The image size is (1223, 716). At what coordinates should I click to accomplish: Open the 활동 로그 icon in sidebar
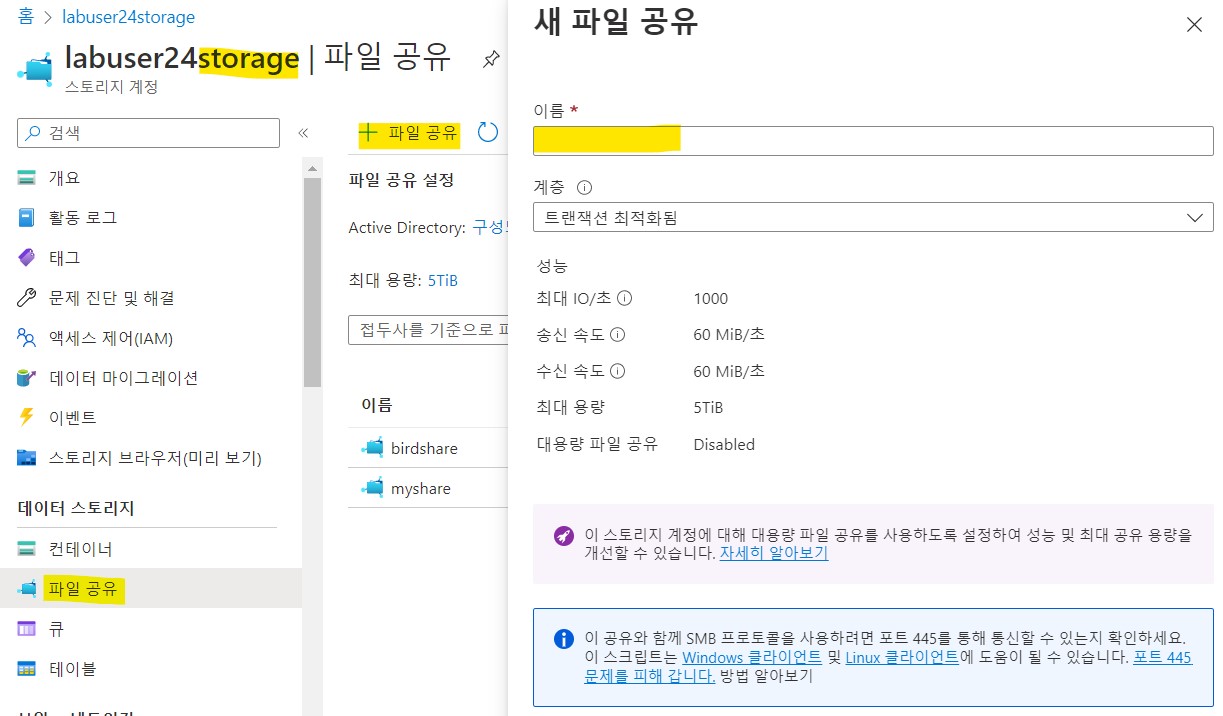click(x=27, y=218)
